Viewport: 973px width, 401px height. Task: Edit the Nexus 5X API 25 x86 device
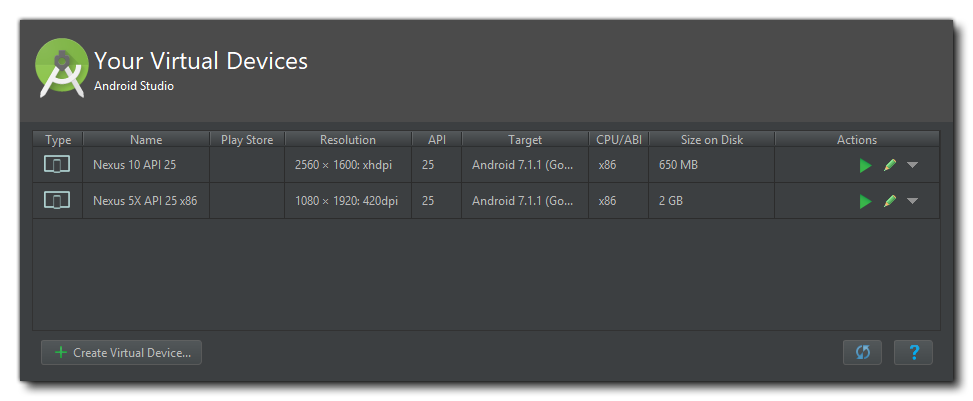pyautogui.click(x=890, y=200)
